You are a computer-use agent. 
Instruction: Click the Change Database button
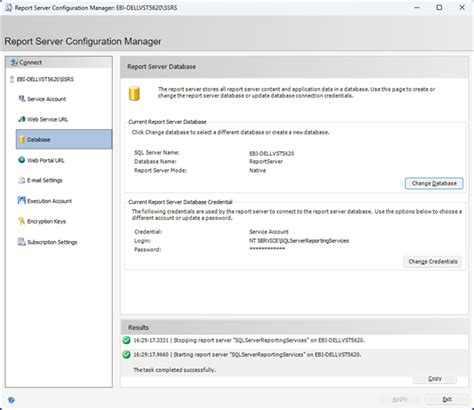click(434, 183)
